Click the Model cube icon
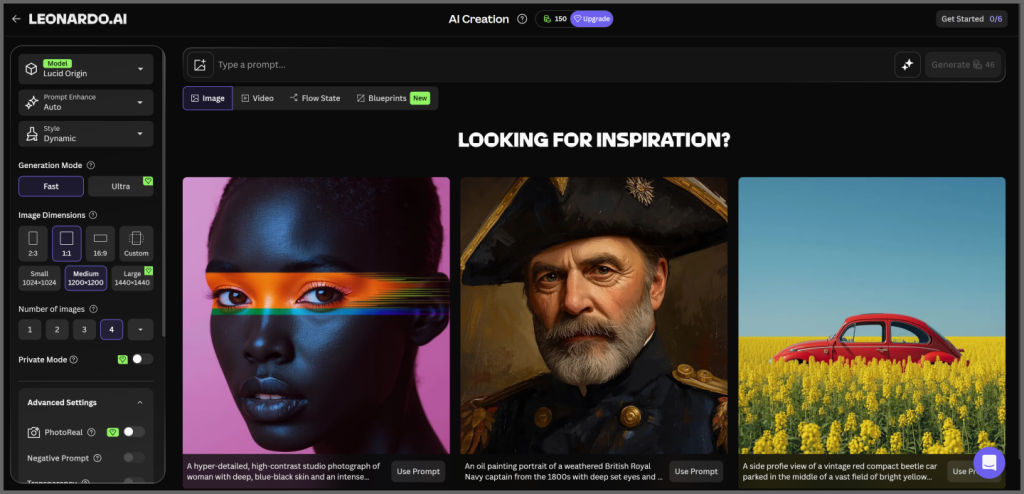The height and width of the screenshot is (494, 1024). (31, 69)
